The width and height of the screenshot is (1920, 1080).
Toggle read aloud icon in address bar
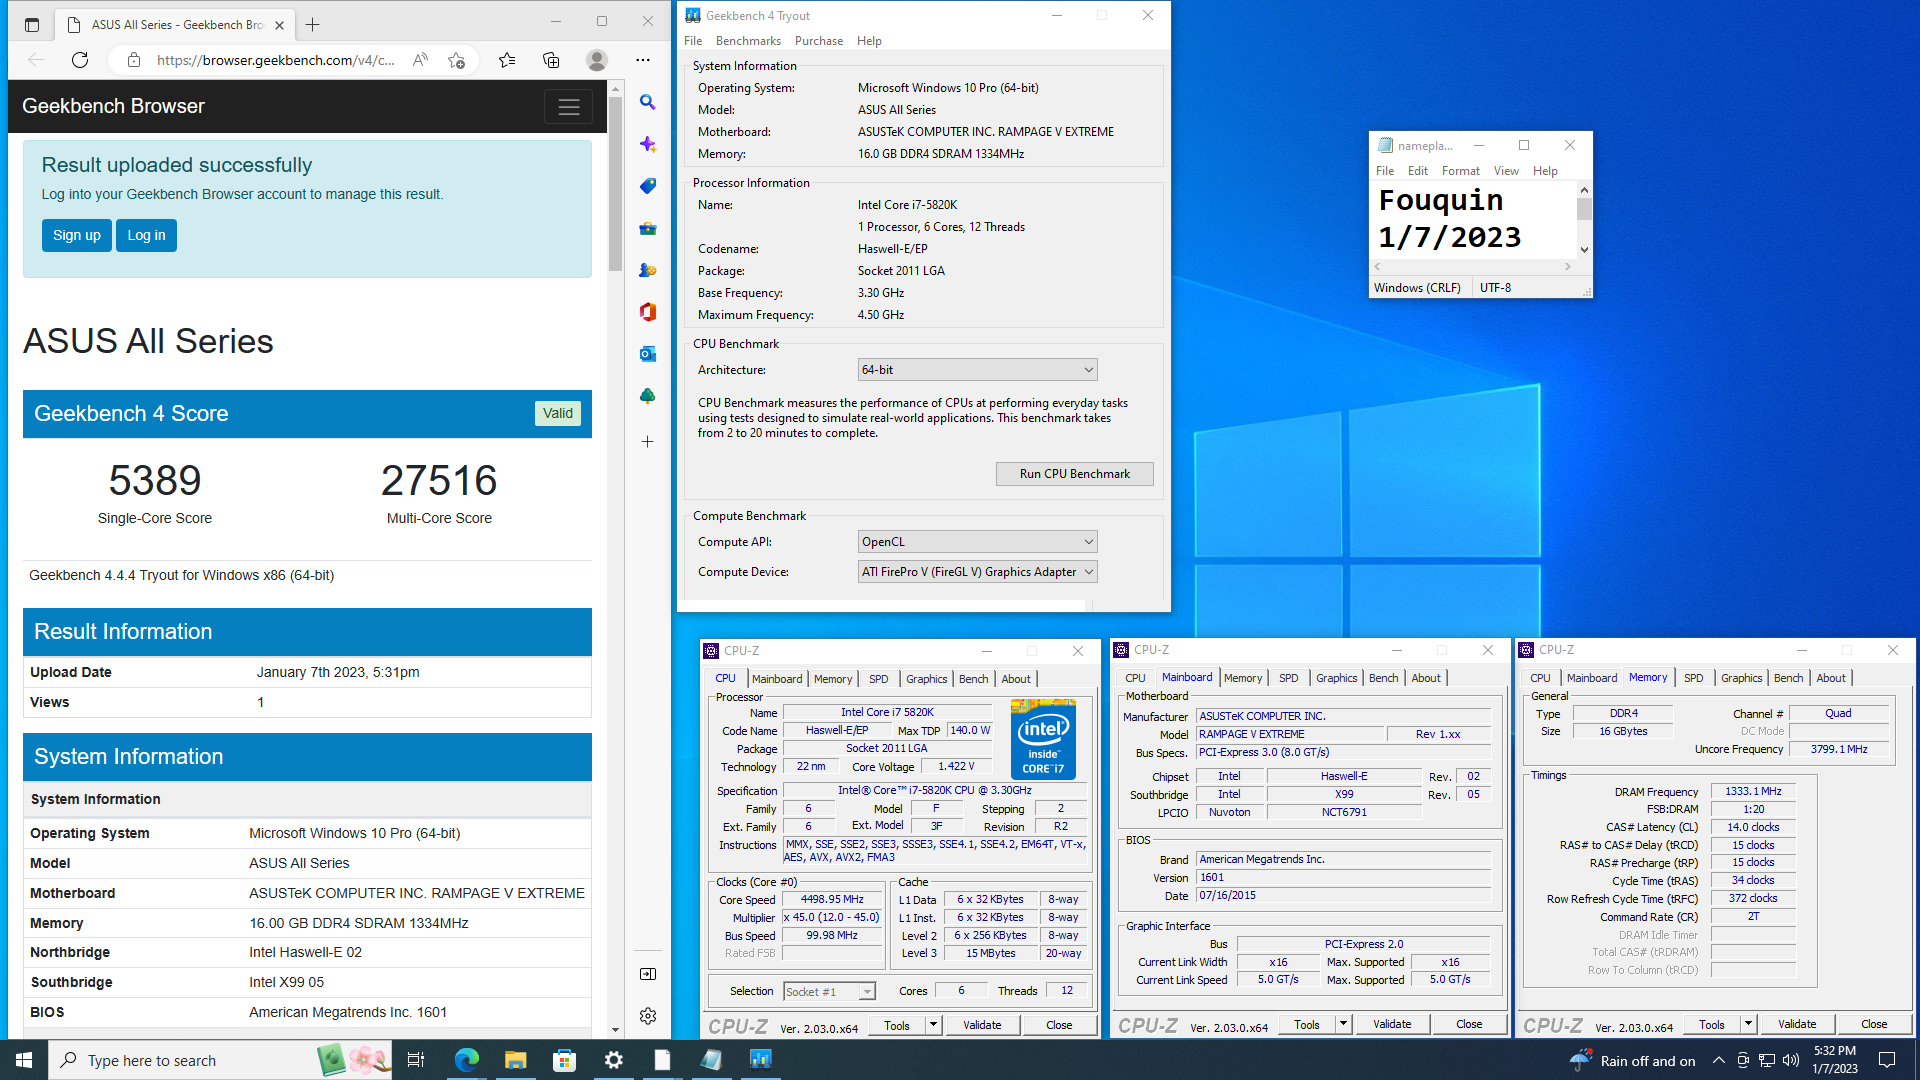pos(420,60)
